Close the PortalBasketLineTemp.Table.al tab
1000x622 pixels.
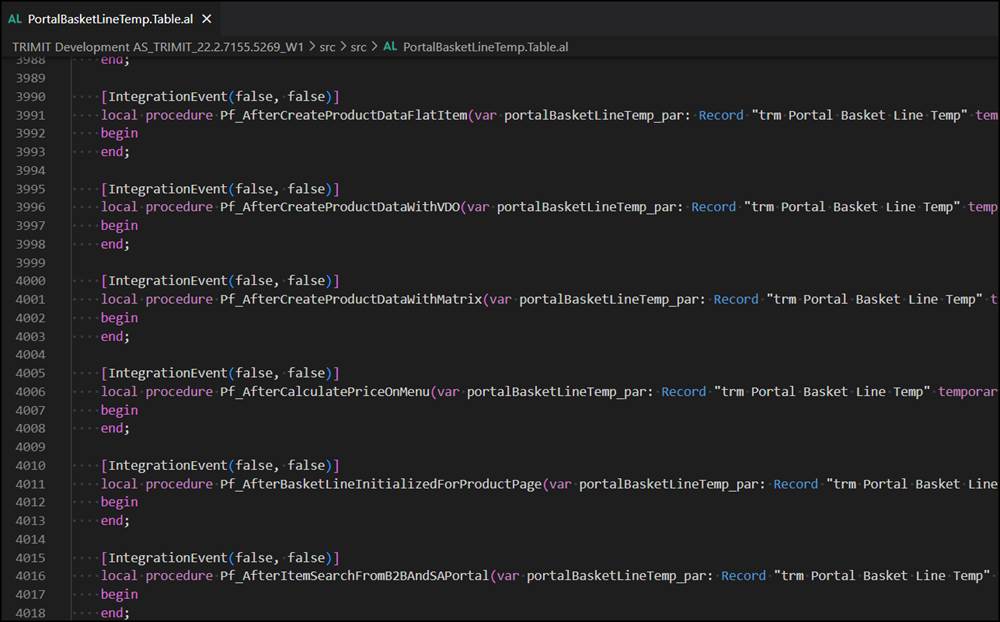pyautogui.click(x=208, y=17)
